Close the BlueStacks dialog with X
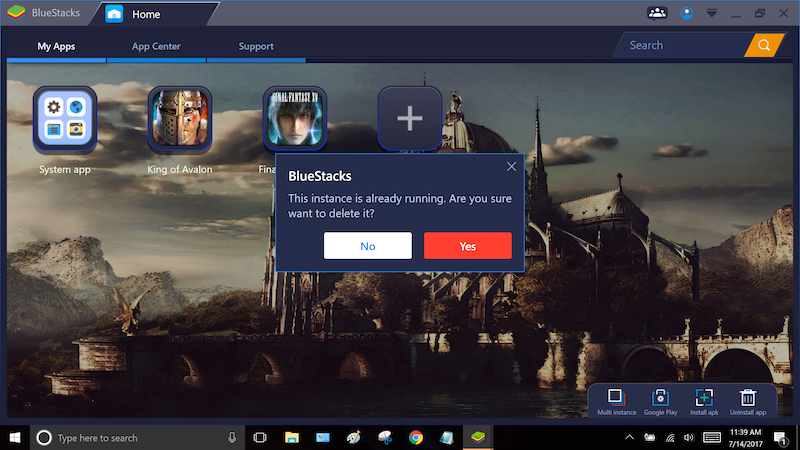 click(511, 166)
